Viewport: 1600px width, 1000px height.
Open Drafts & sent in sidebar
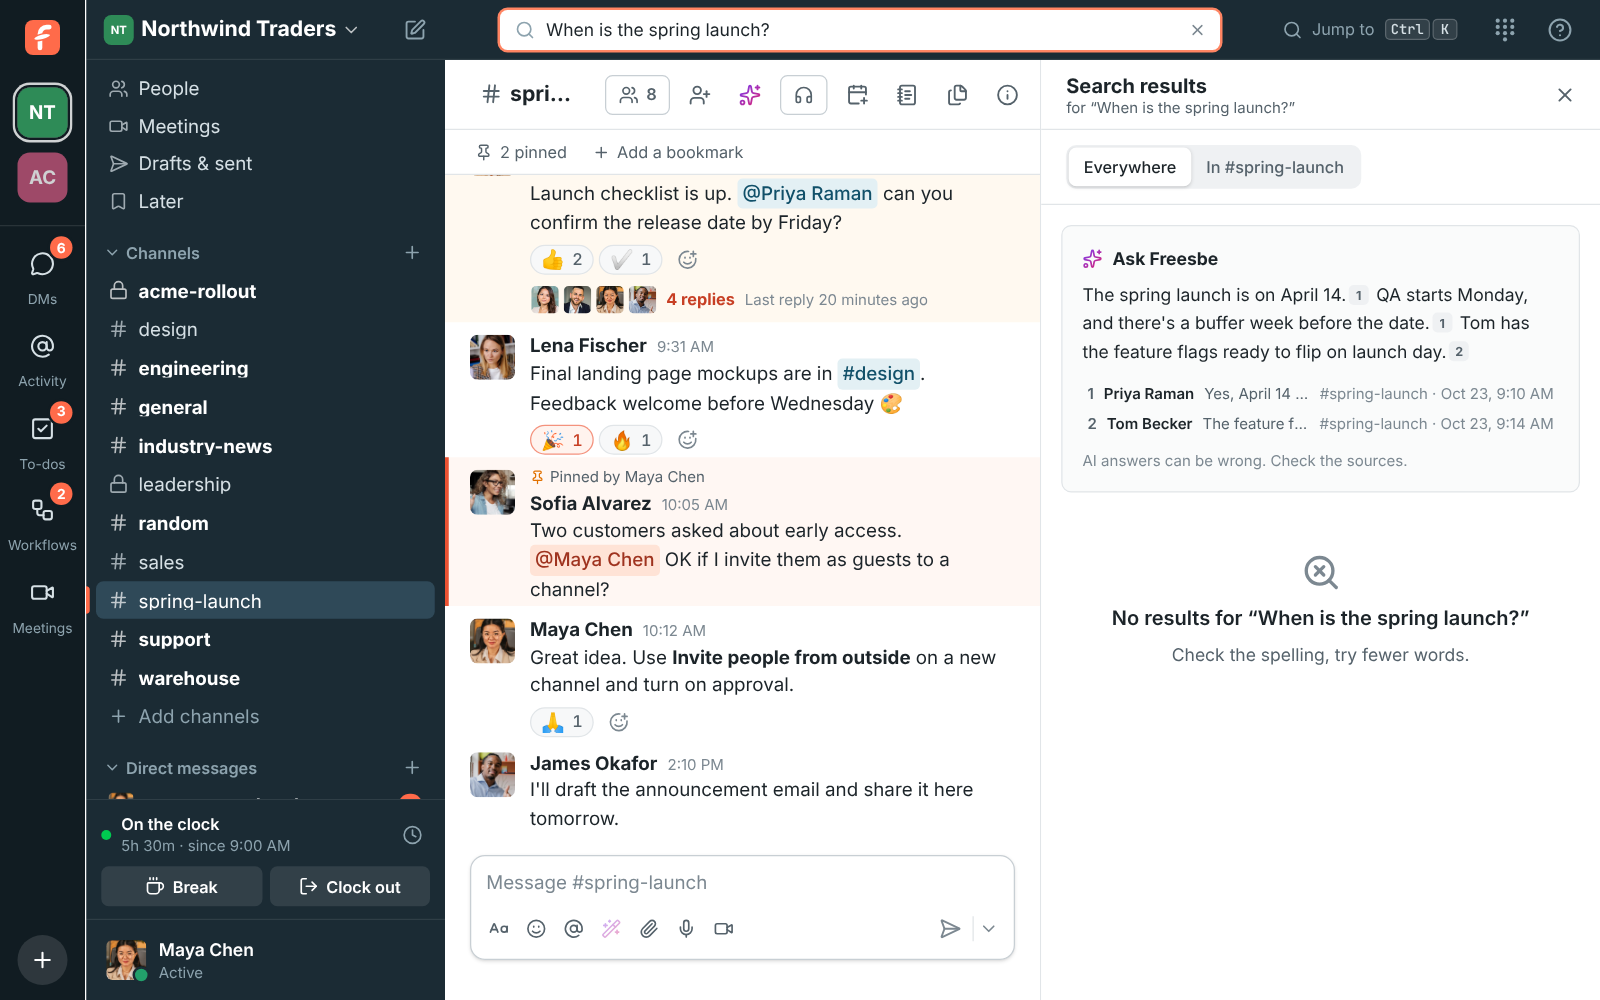(x=265, y=164)
